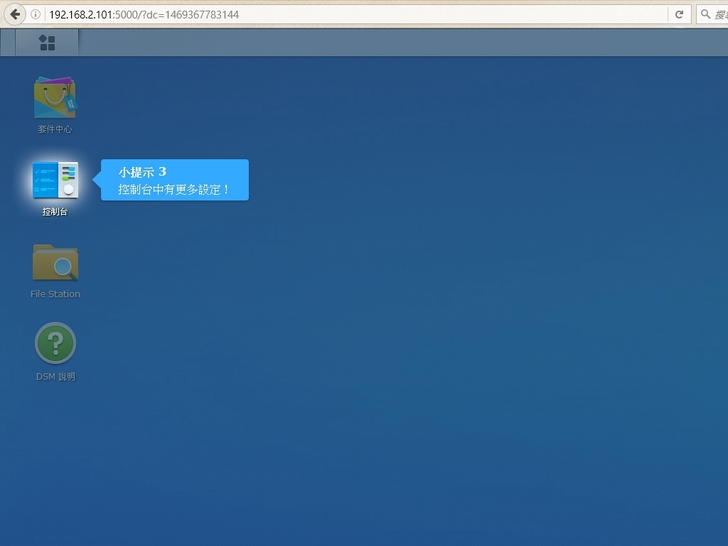Open the DSM main menu grid icon
Screen dimensions: 728x546
[47, 43]
